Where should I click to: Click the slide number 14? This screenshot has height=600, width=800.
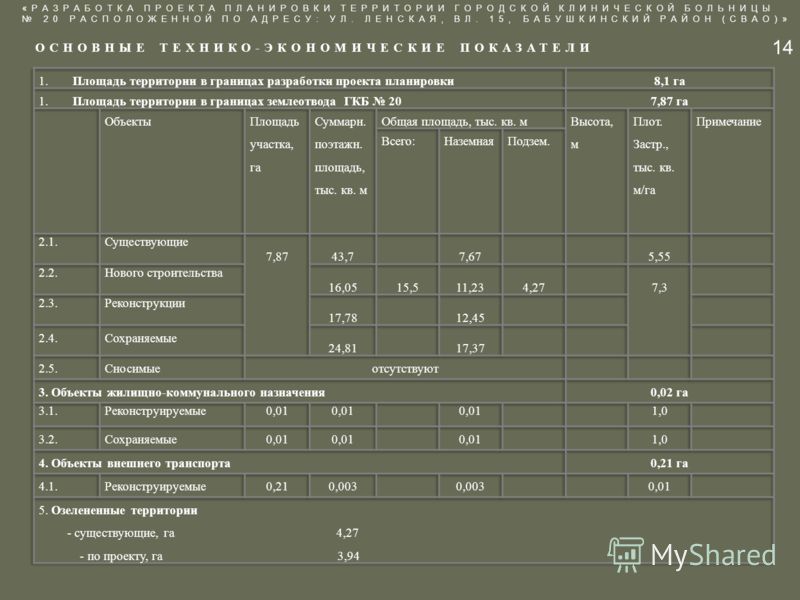tap(782, 48)
